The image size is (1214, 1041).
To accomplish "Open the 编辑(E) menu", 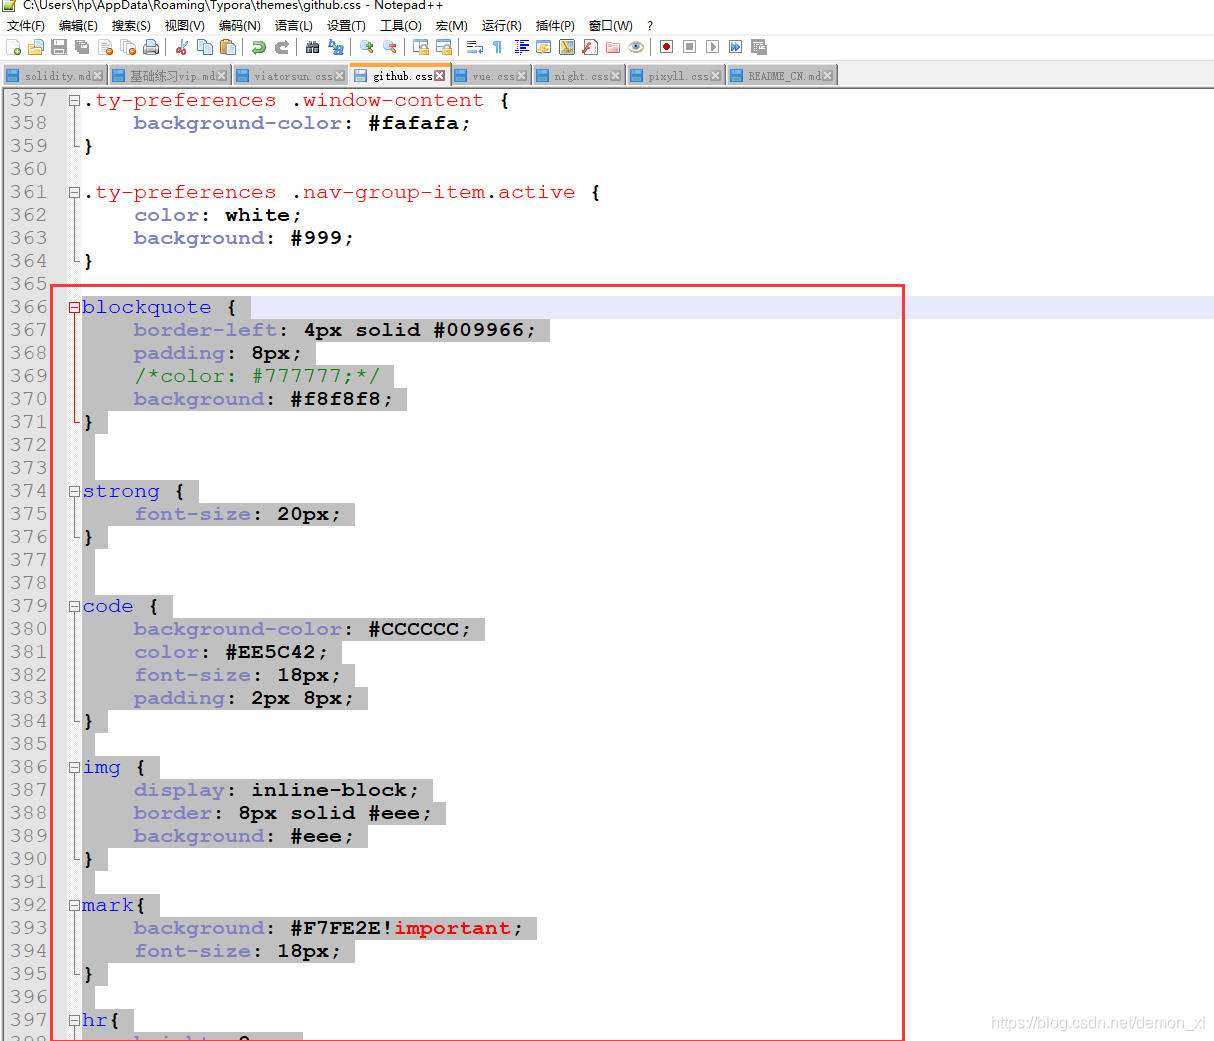I will pyautogui.click(x=78, y=25).
